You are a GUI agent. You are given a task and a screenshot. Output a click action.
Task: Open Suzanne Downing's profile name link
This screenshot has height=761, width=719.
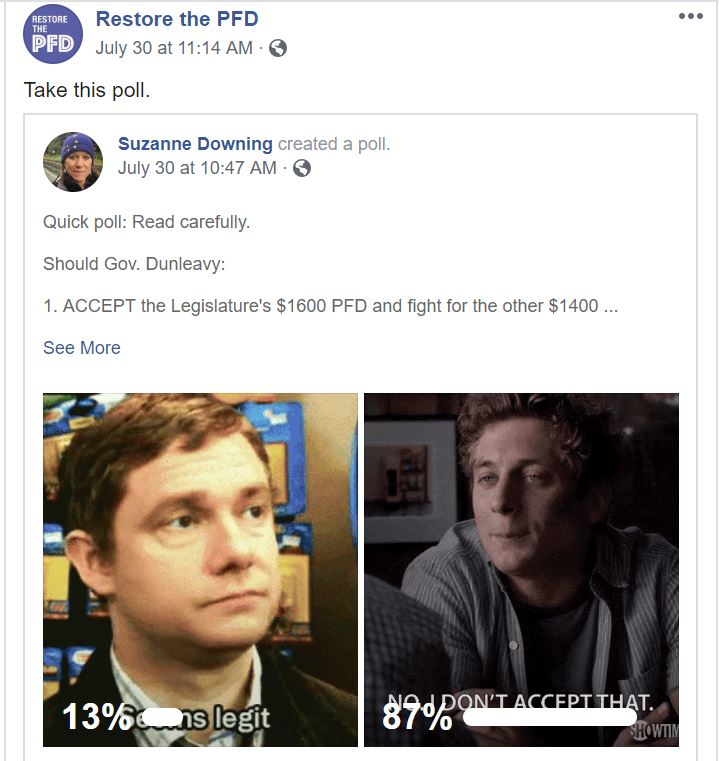[x=195, y=144]
